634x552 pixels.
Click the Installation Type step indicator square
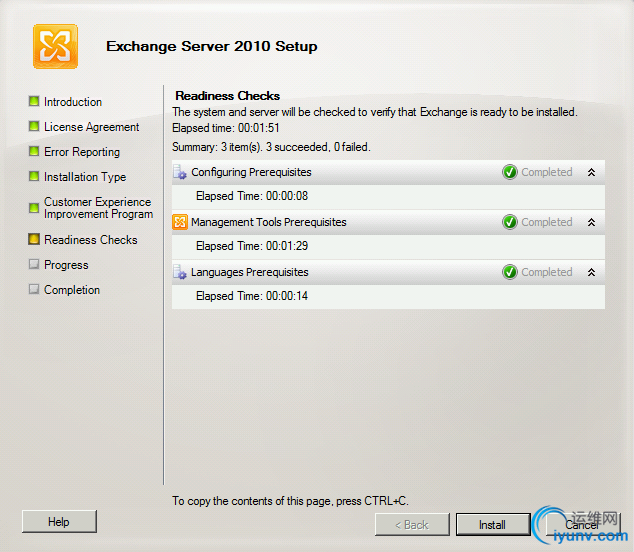(x=34, y=176)
